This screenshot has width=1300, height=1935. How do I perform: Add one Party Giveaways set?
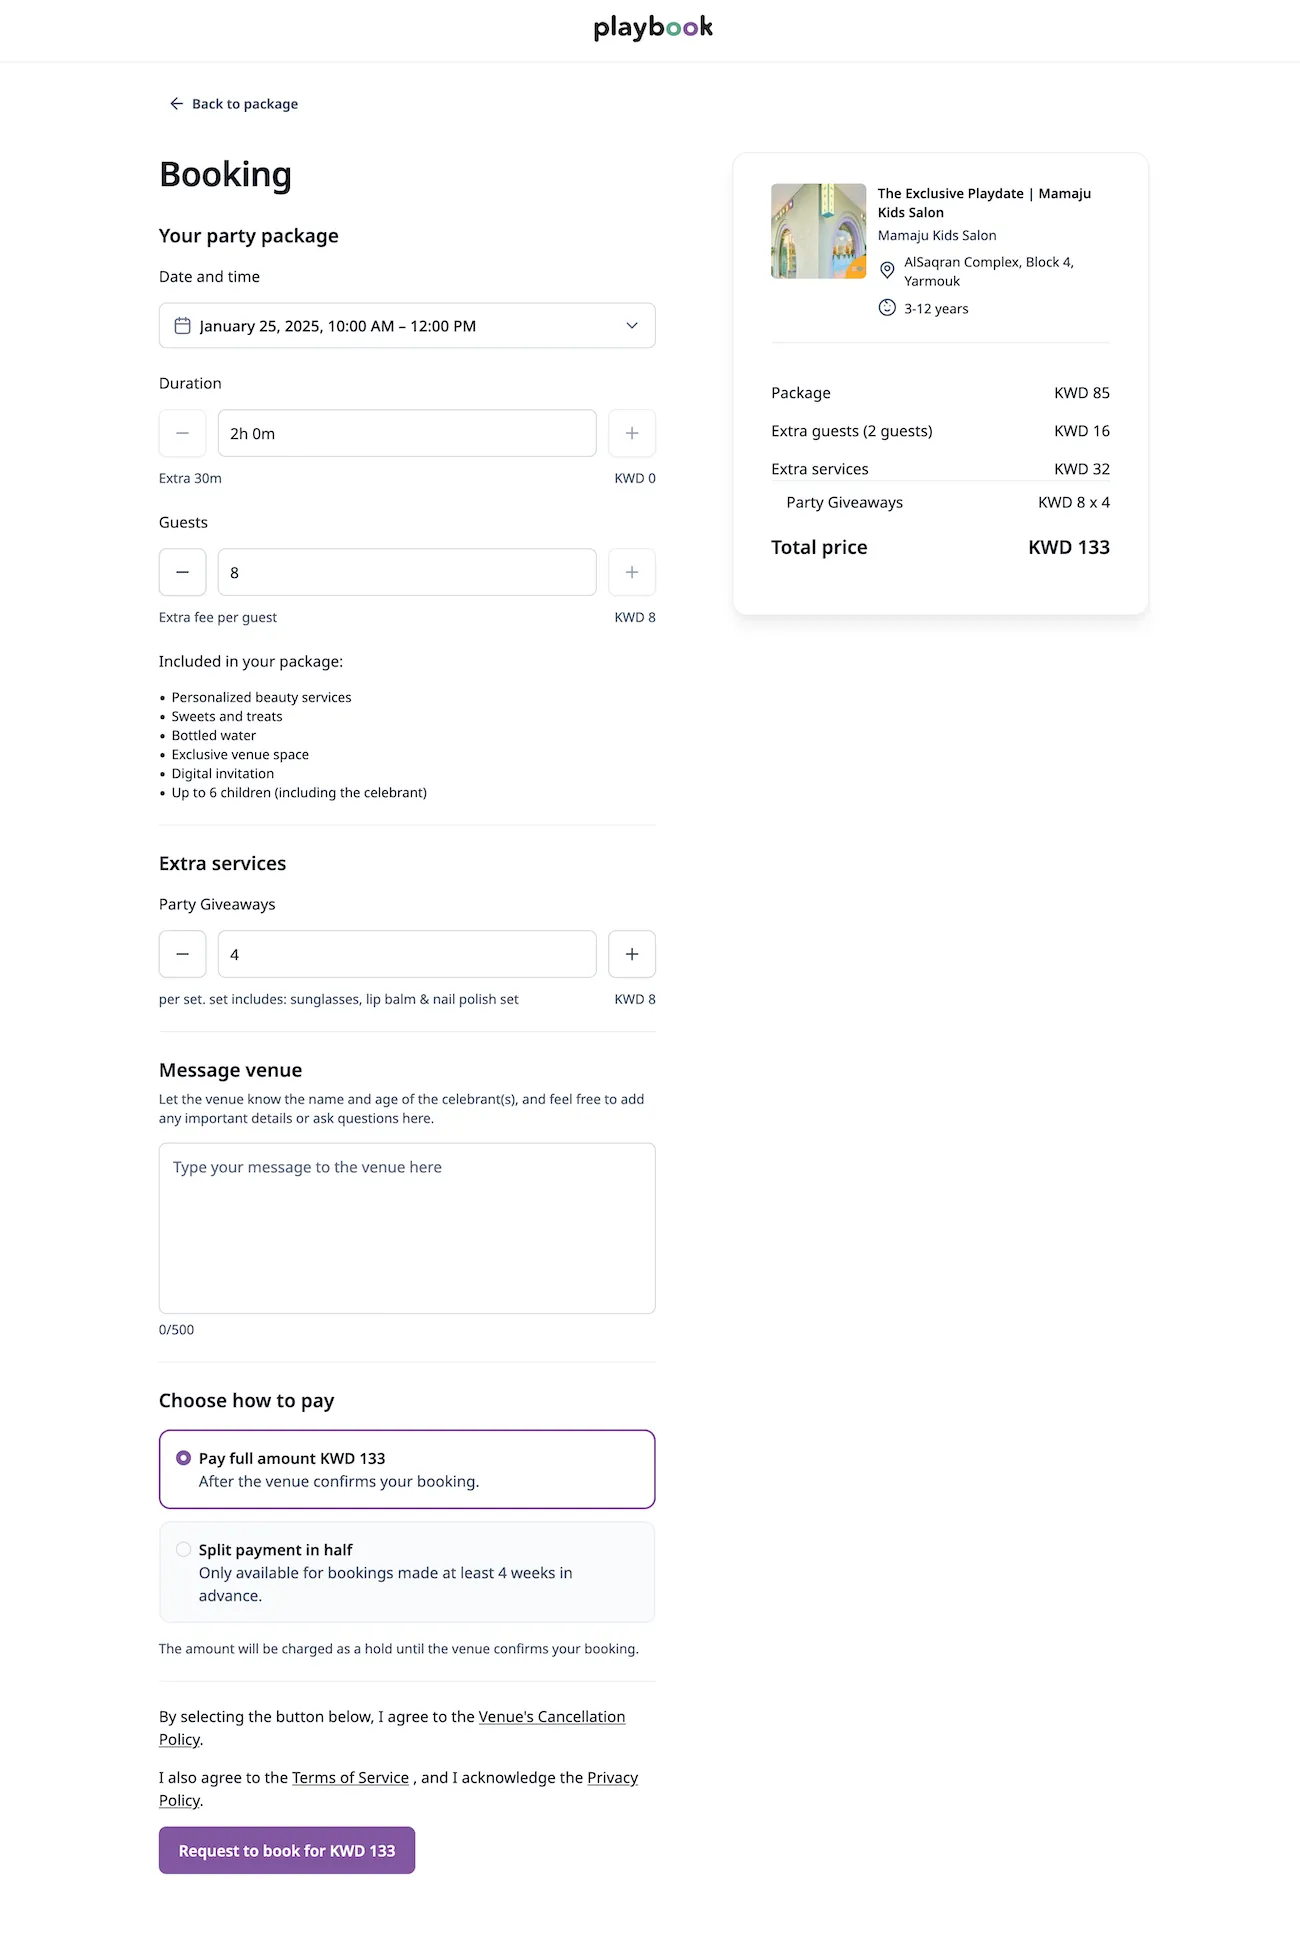coord(632,954)
